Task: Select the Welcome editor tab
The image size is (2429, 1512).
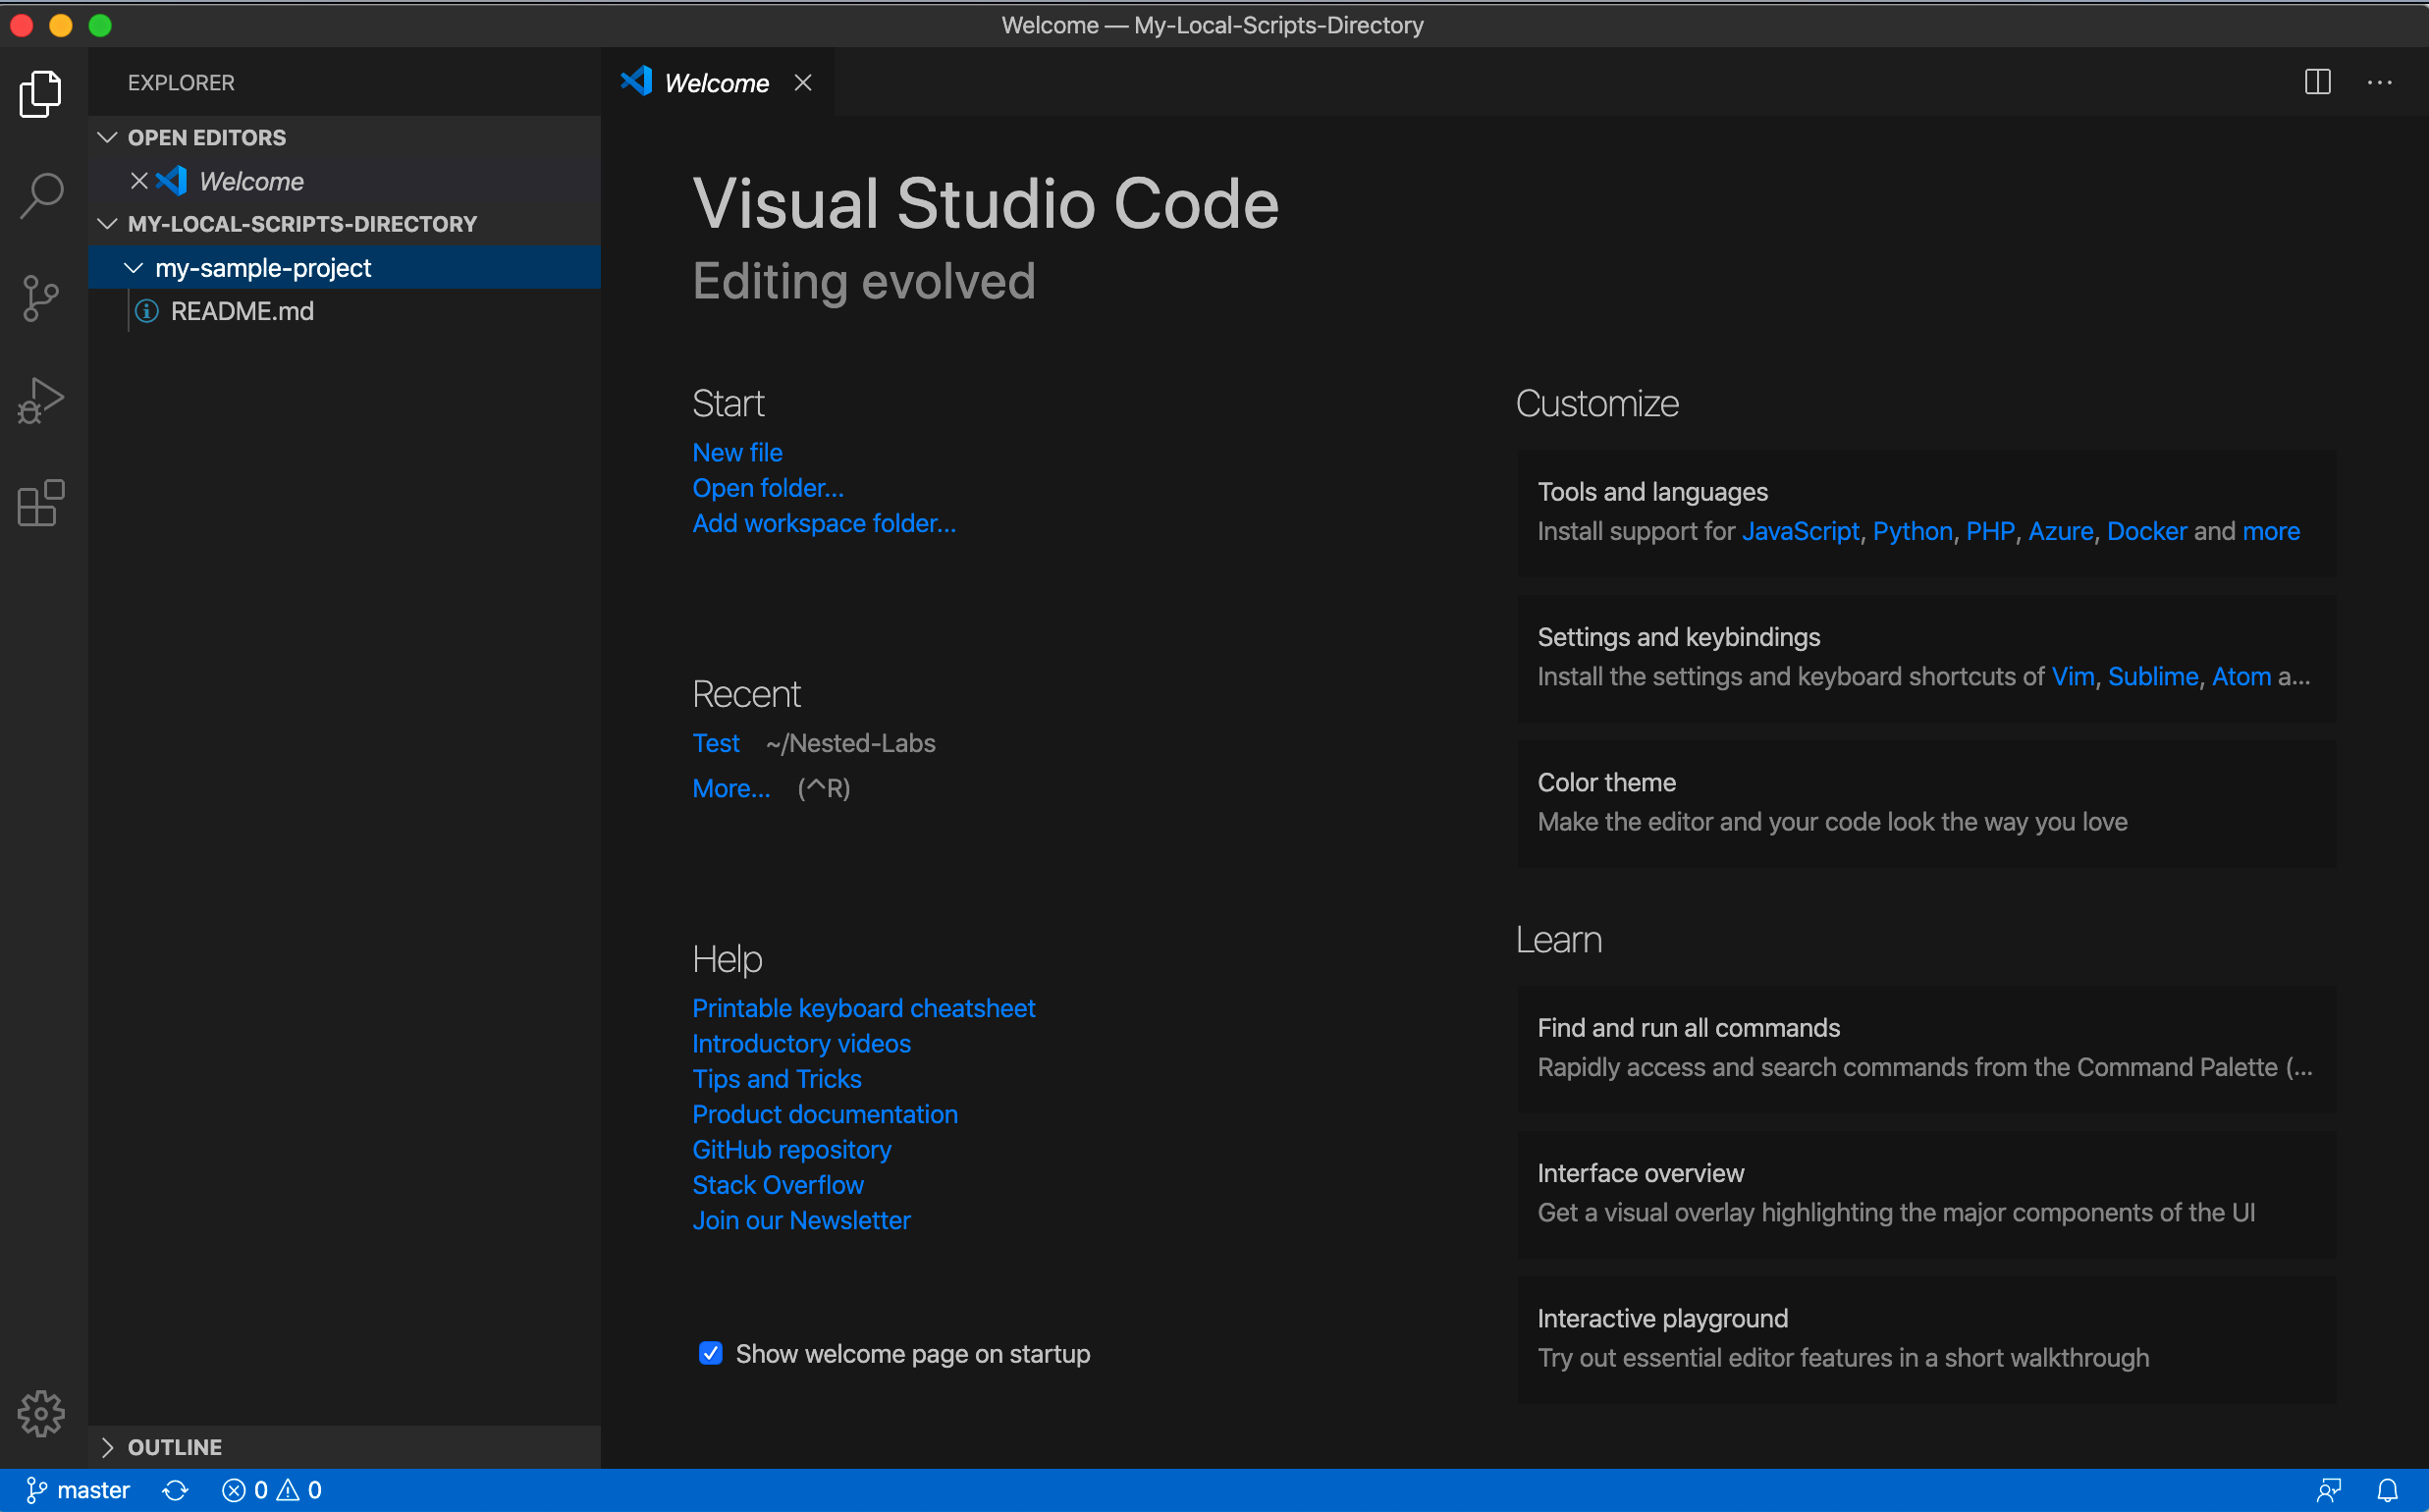Action: (716, 83)
